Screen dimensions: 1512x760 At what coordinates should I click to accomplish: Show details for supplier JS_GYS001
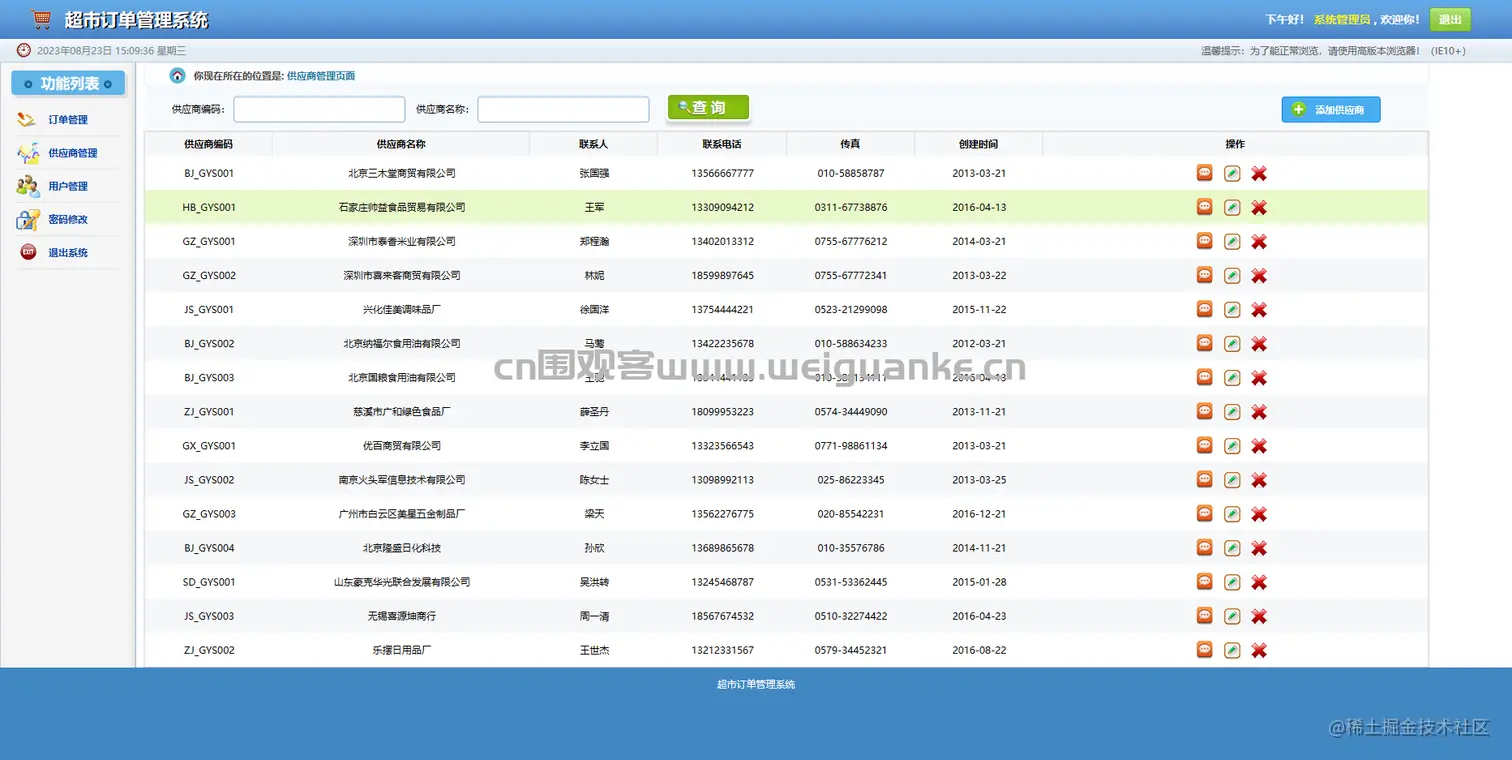pyautogui.click(x=1205, y=309)
